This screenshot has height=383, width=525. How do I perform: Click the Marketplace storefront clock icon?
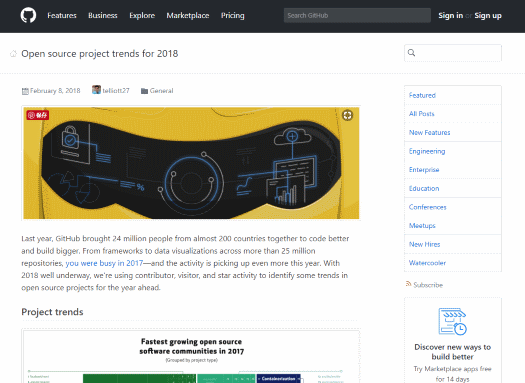point(452,321)
